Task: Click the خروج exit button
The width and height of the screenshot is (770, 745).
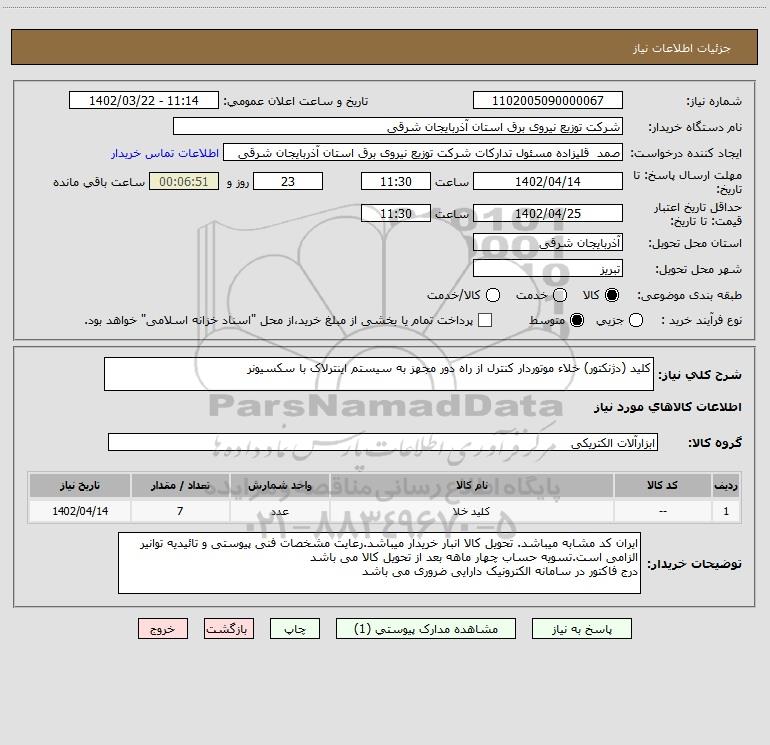Action: pos(163,629)
